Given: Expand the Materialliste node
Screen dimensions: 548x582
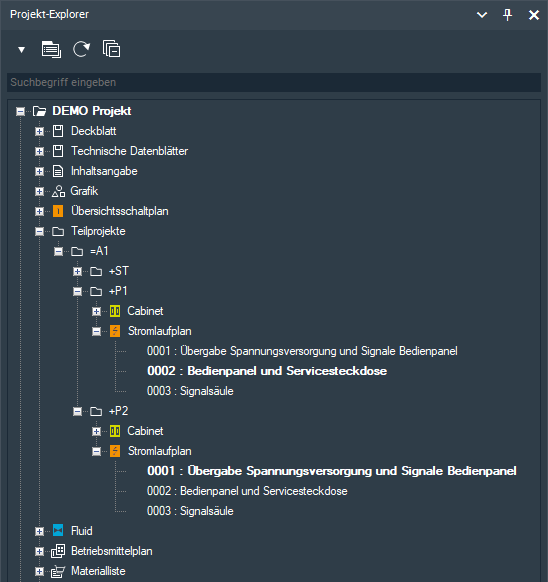Looking at the screenshot, I should pos(39,571).
